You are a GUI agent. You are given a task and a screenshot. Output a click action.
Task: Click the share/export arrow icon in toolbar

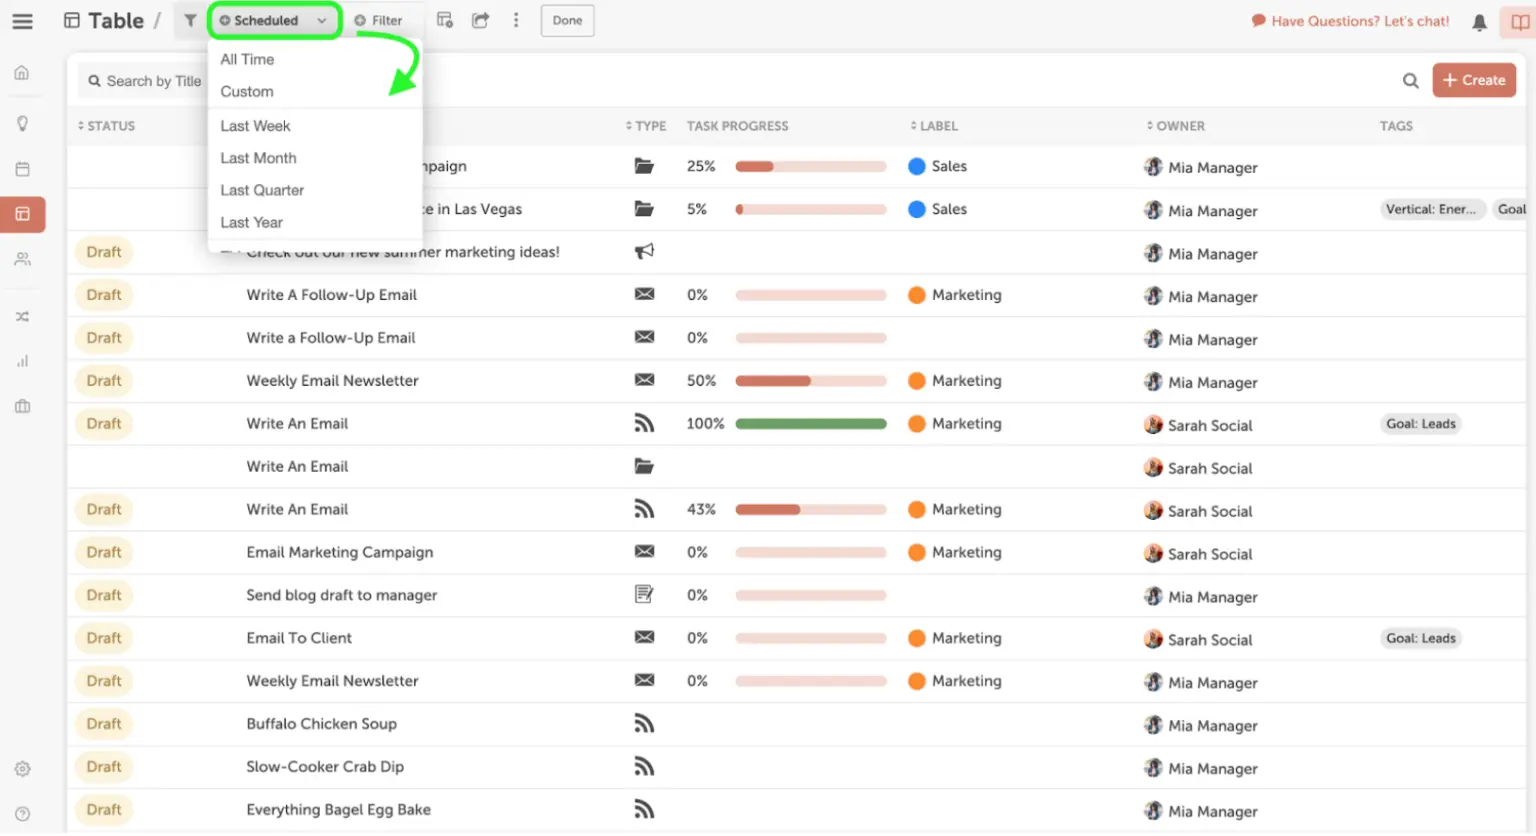click(481, 21)
